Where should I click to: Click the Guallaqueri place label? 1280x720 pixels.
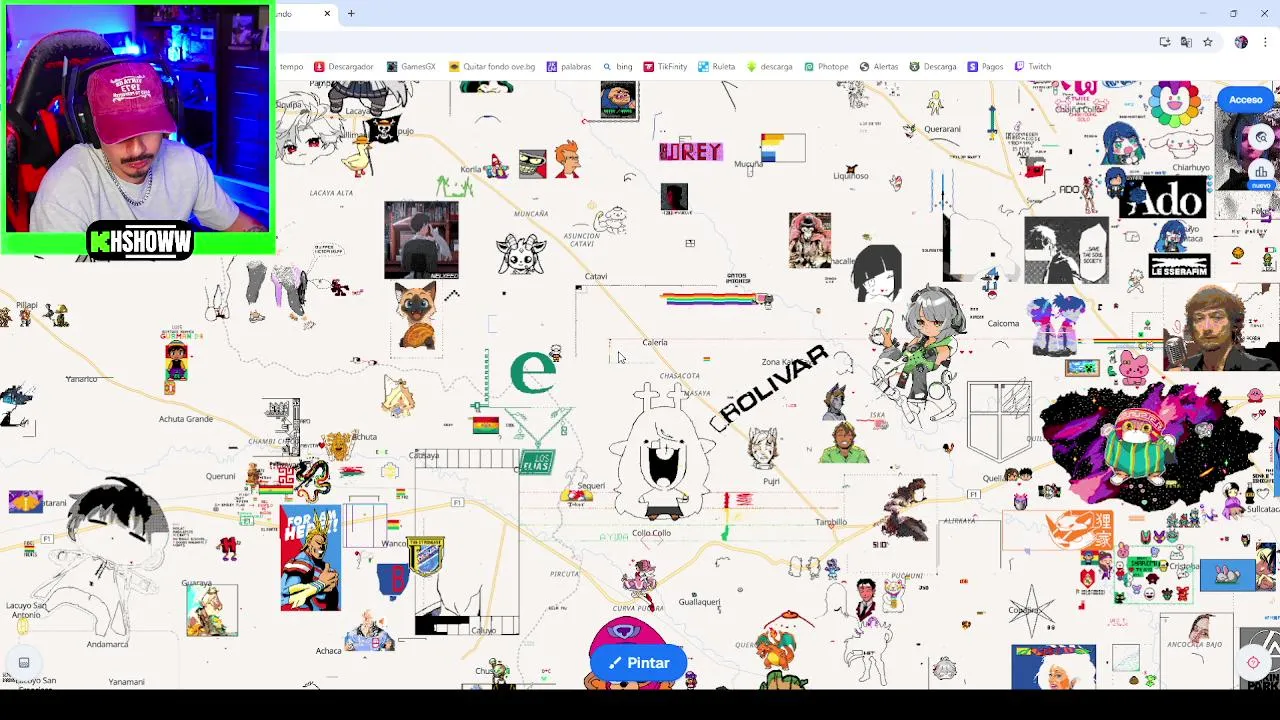[699, 602]
